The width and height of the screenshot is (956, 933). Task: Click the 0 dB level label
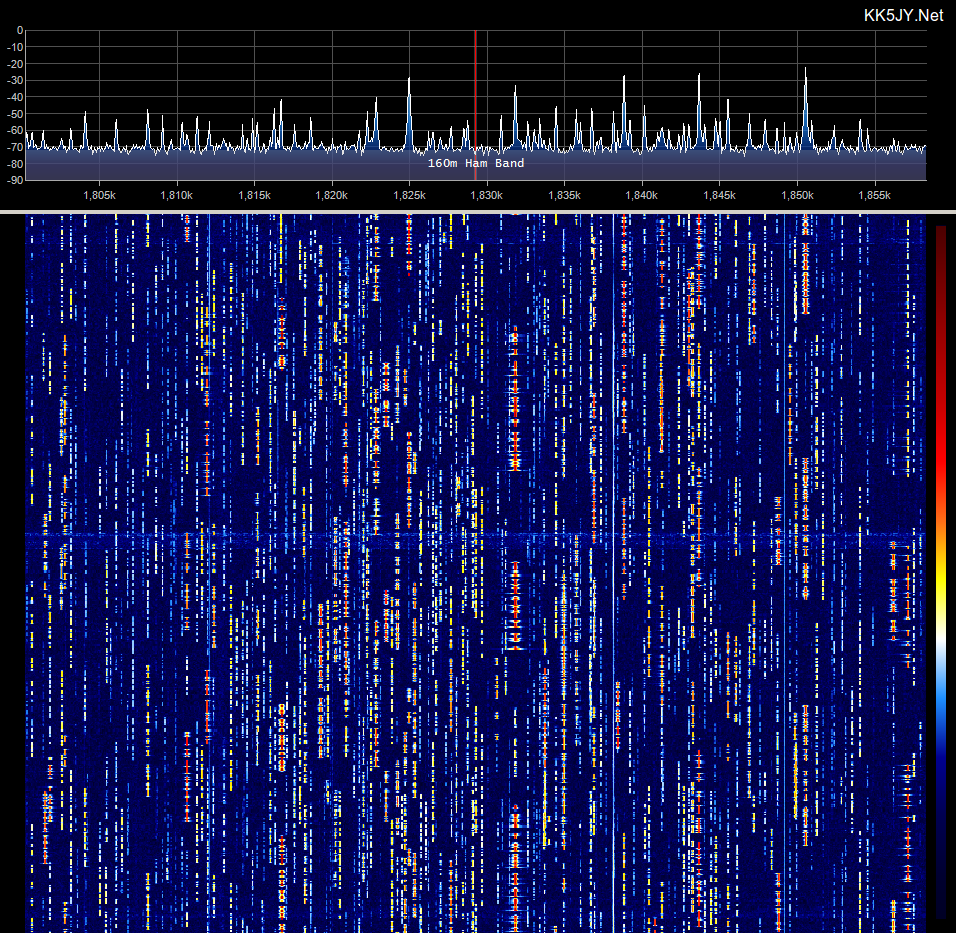[x=20, y=30]
